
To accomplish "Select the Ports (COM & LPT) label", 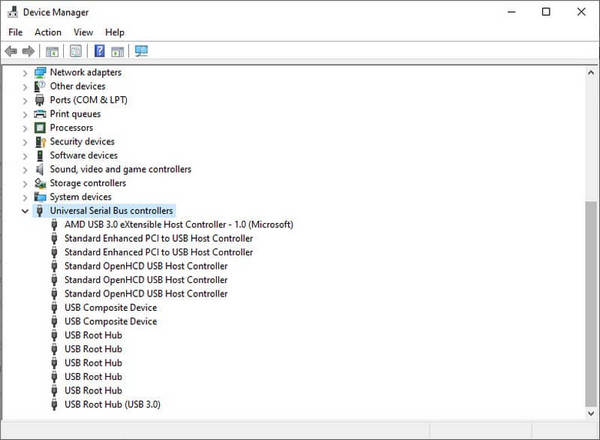I will pos(88,100).
